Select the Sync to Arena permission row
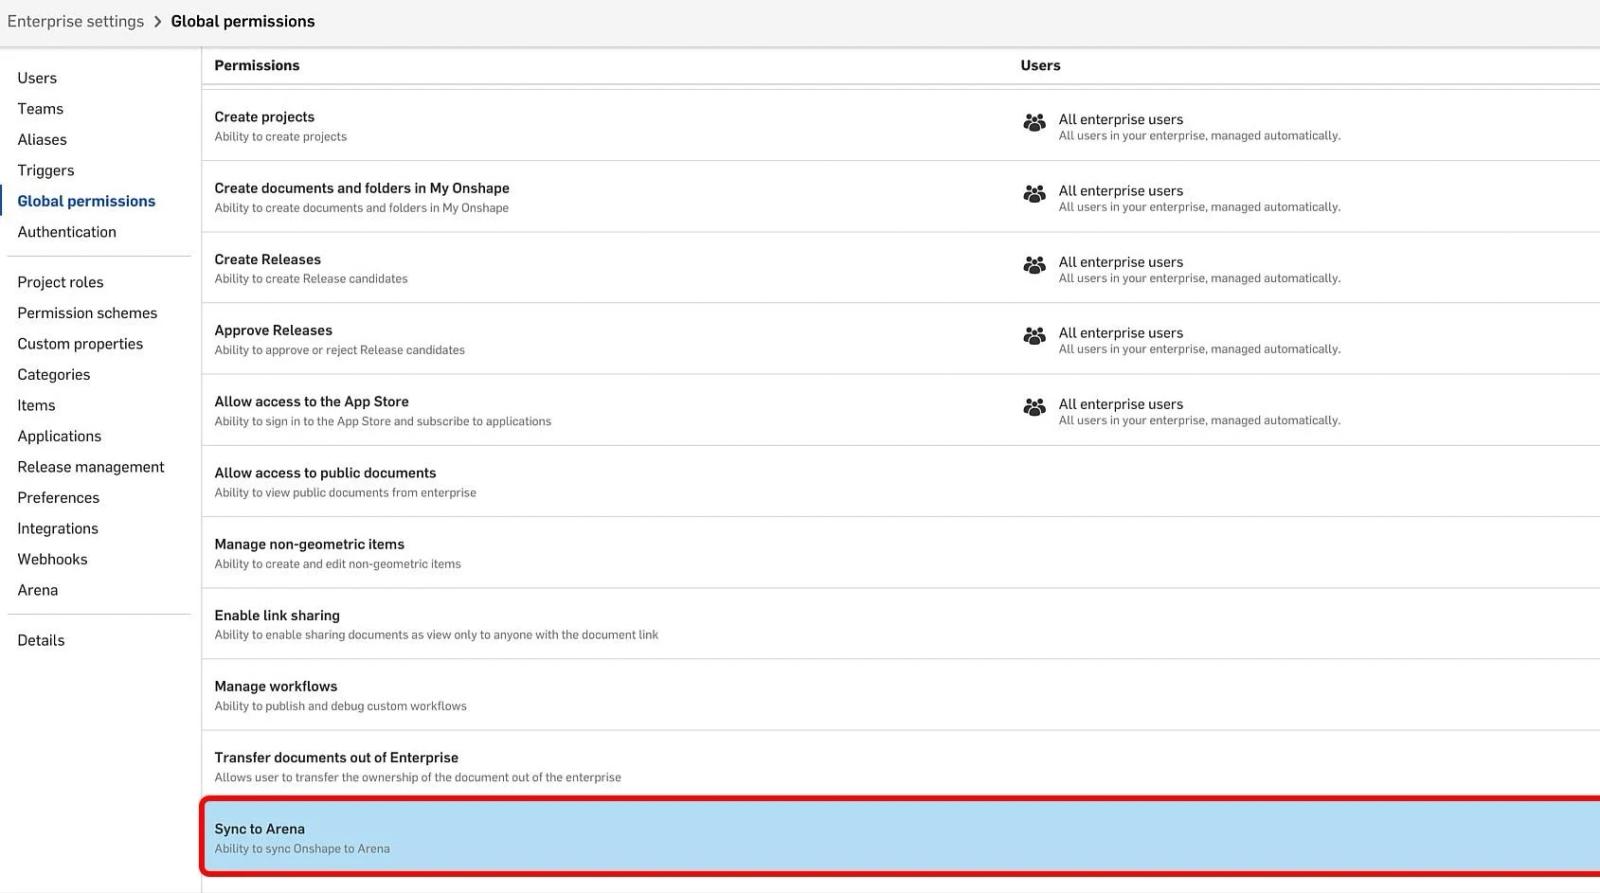 600,838
